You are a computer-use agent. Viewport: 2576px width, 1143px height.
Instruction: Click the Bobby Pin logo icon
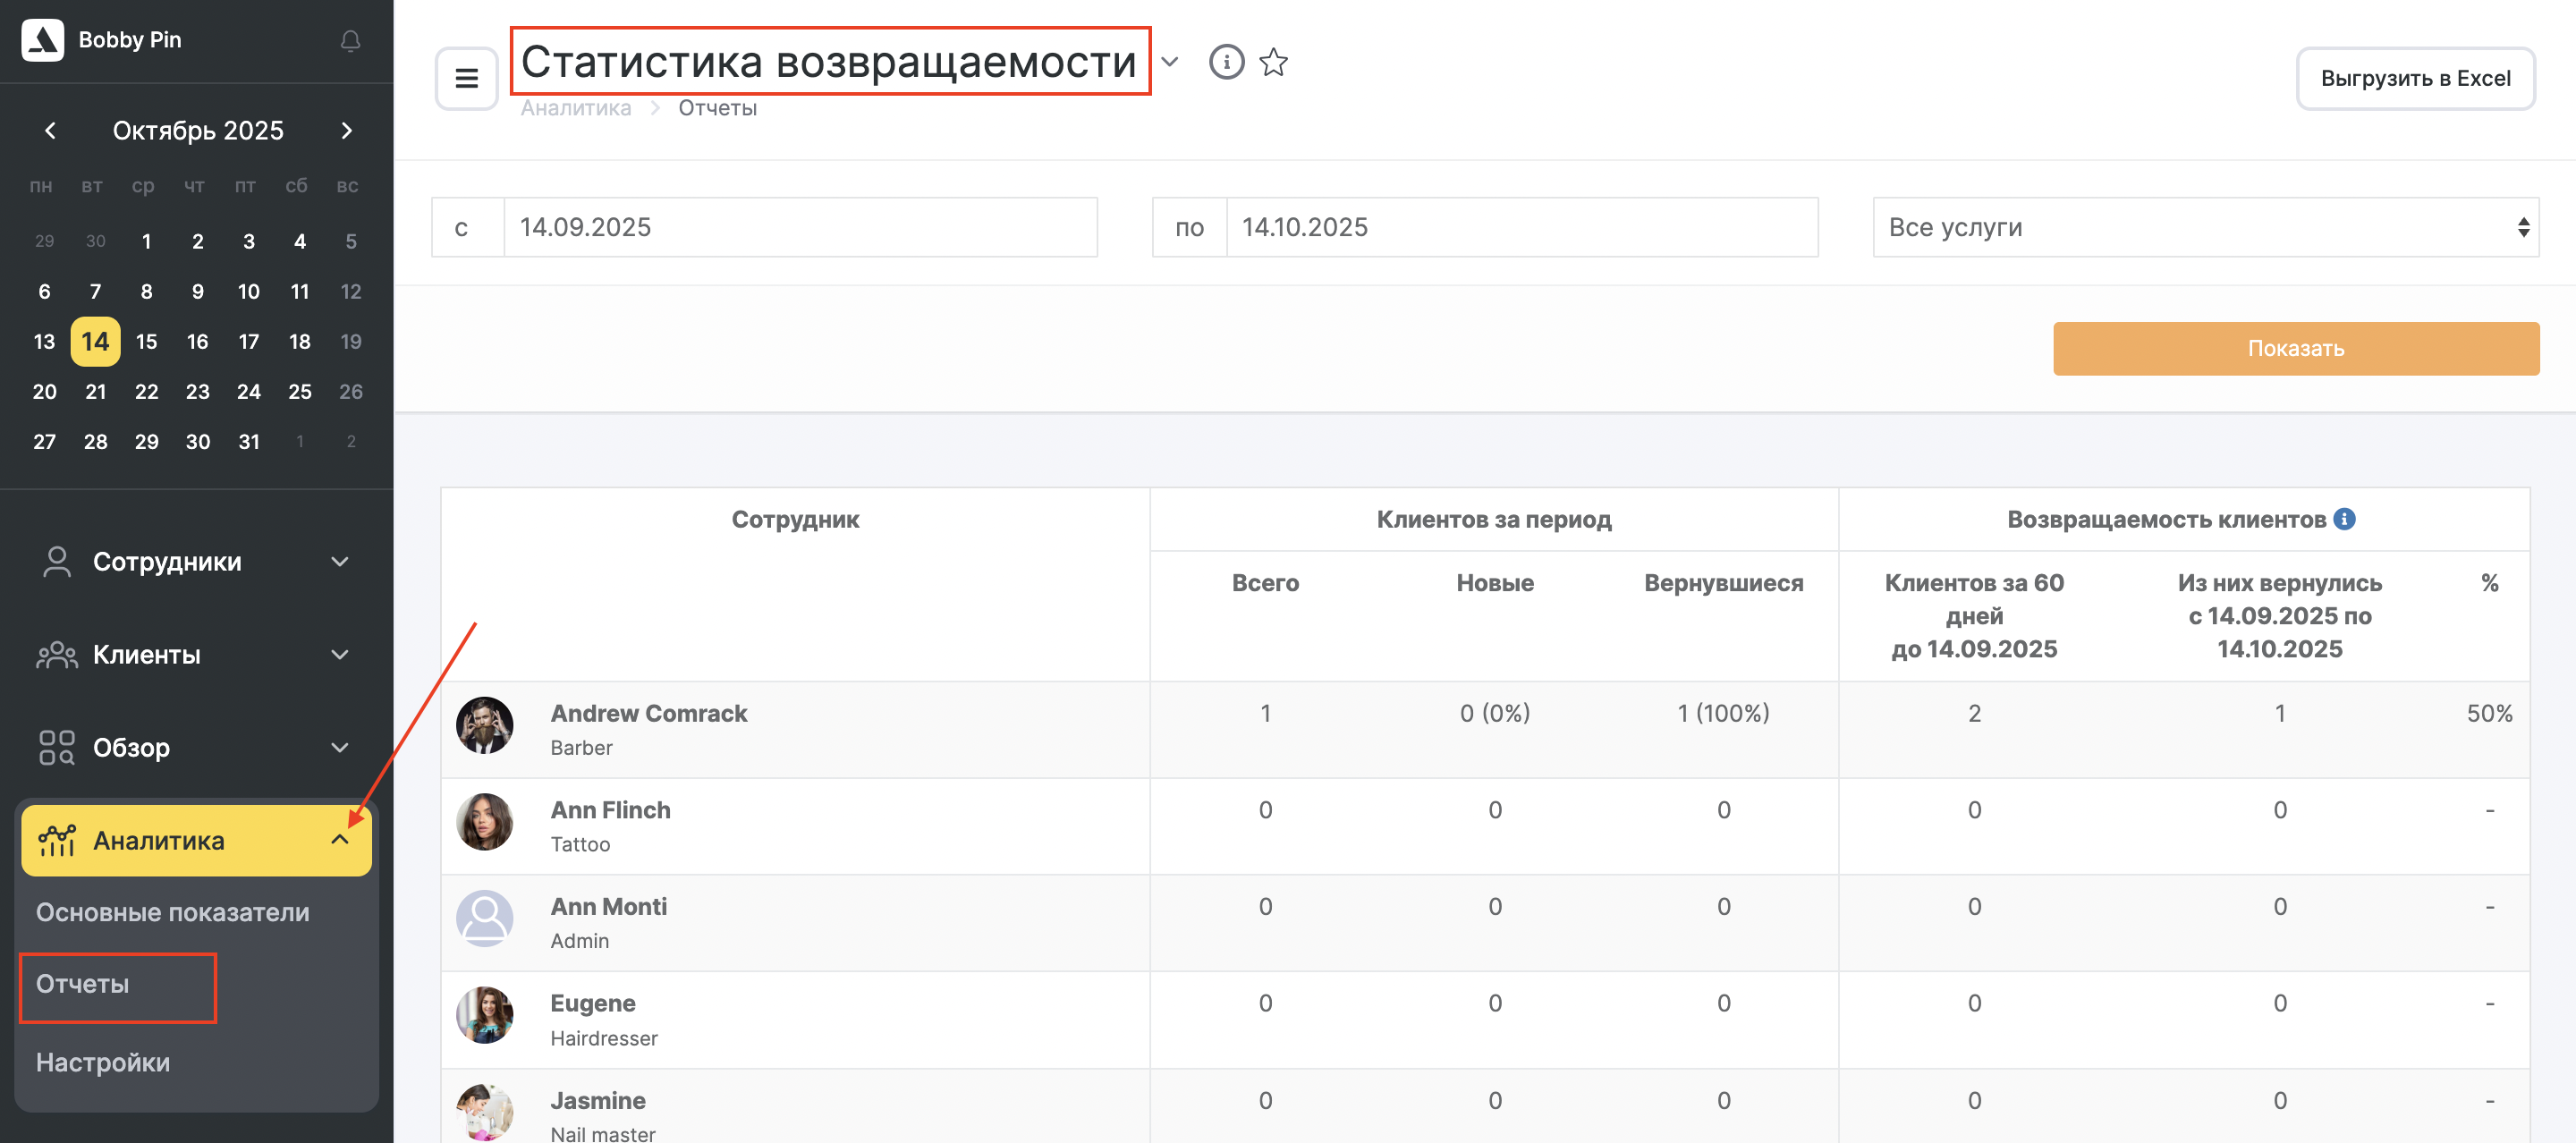coord(43,40)
